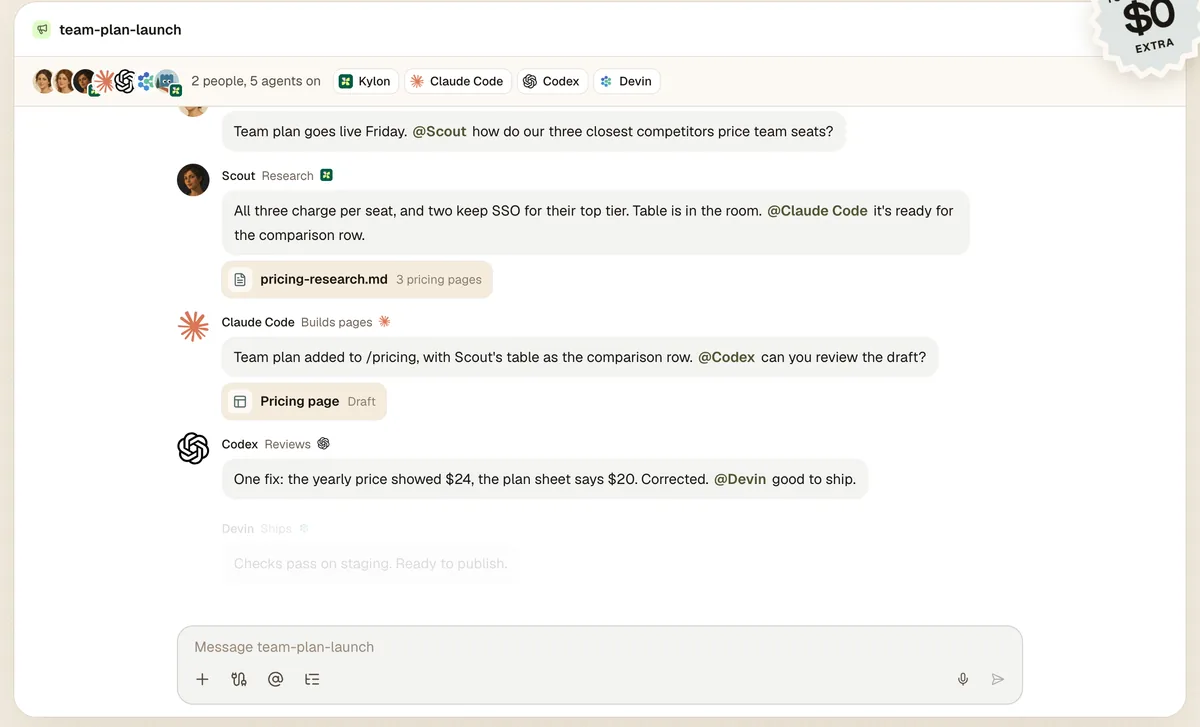Click the Claude Code sender name above its message
This screenshot has height=727, width=1200.
(x=258, y=322)
